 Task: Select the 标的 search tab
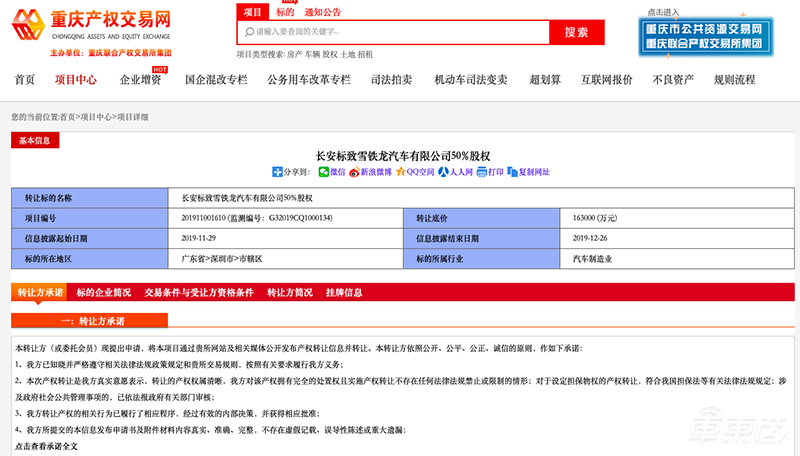click(x=285, y=12)
